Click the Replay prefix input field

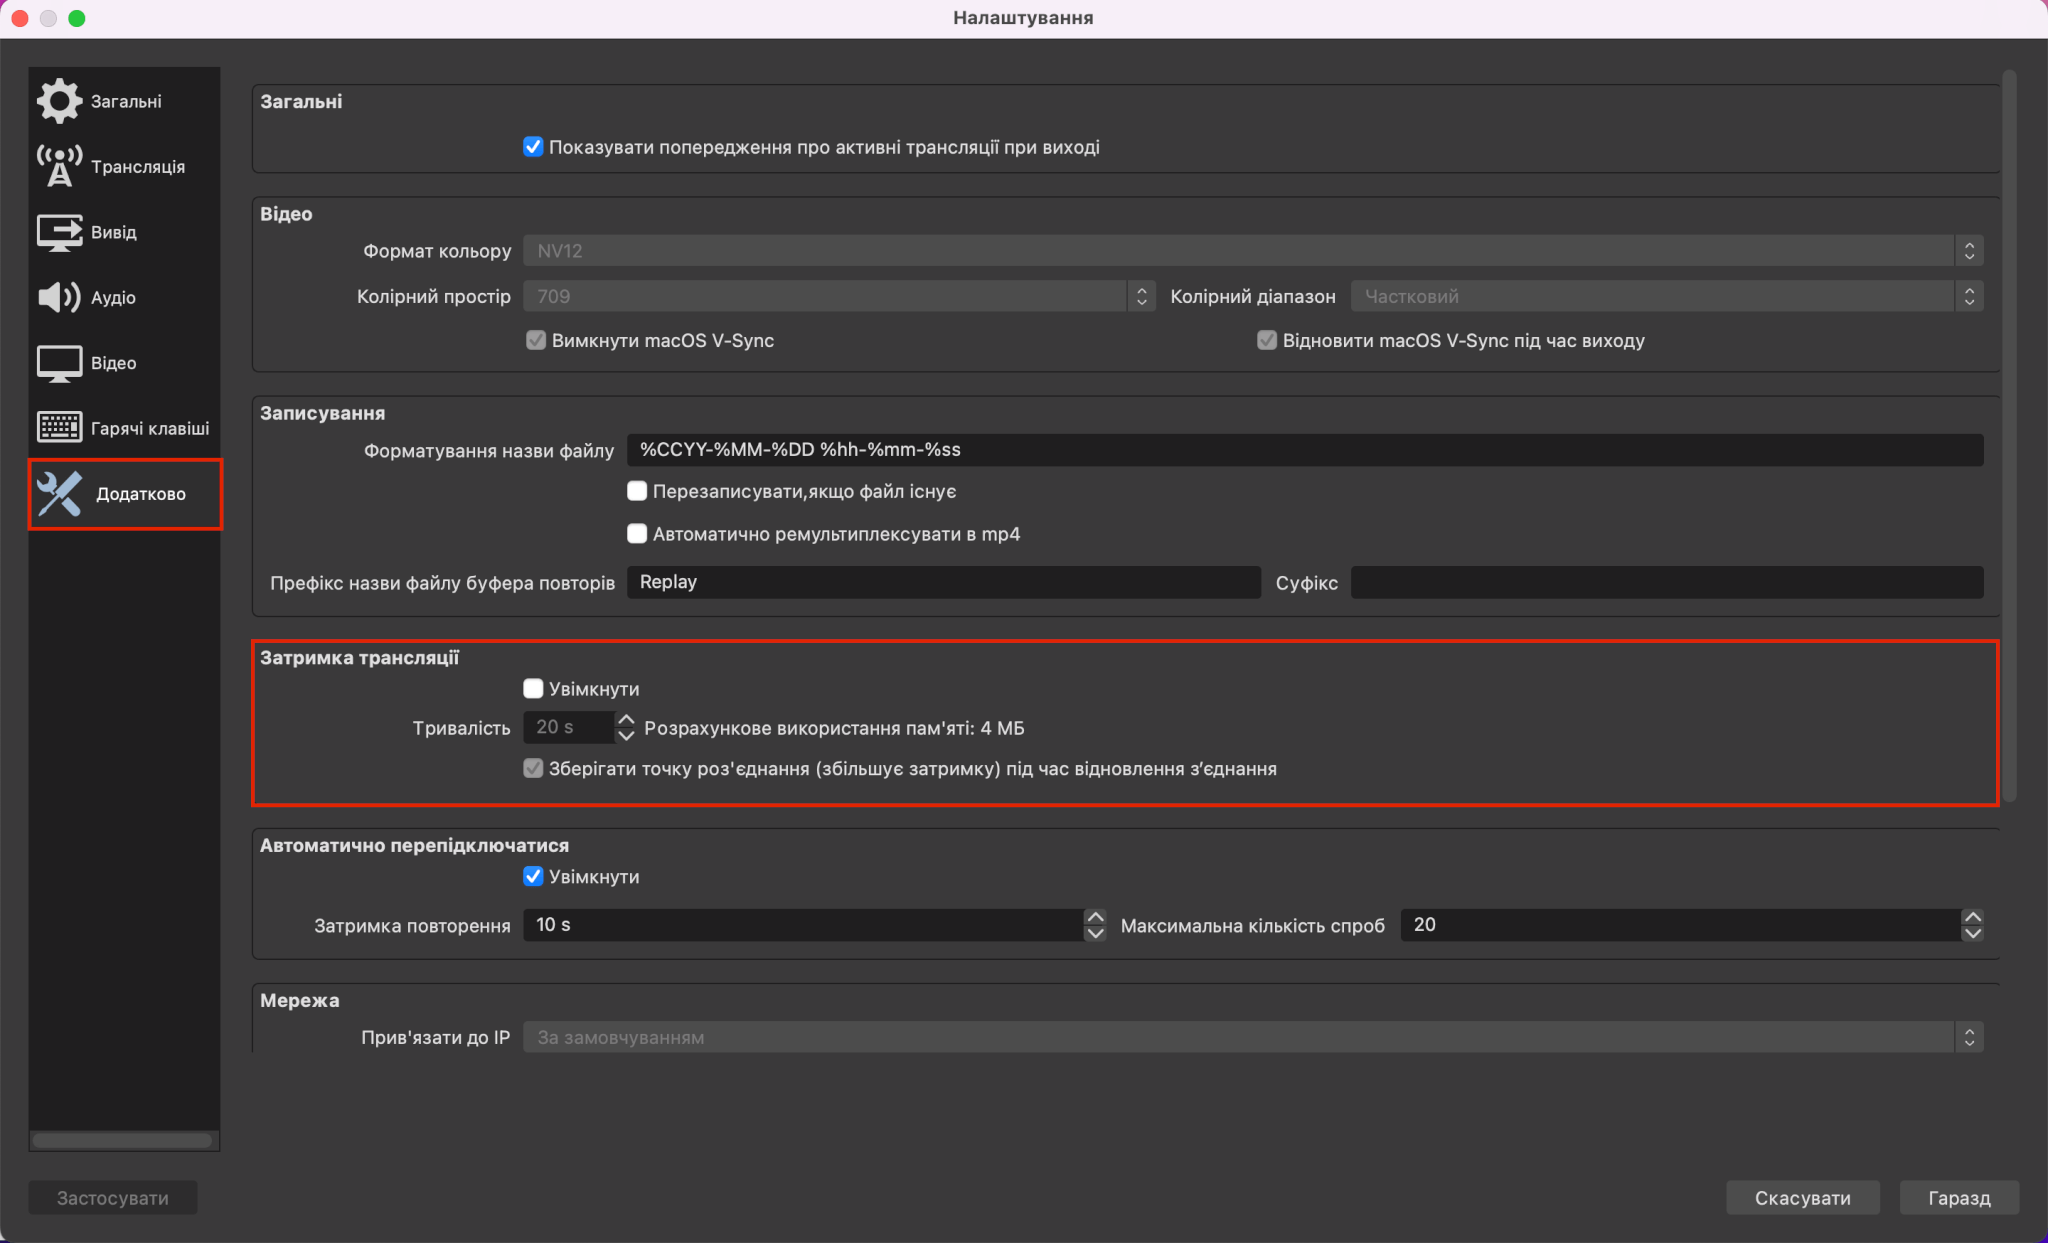click(x=942, y=582)
